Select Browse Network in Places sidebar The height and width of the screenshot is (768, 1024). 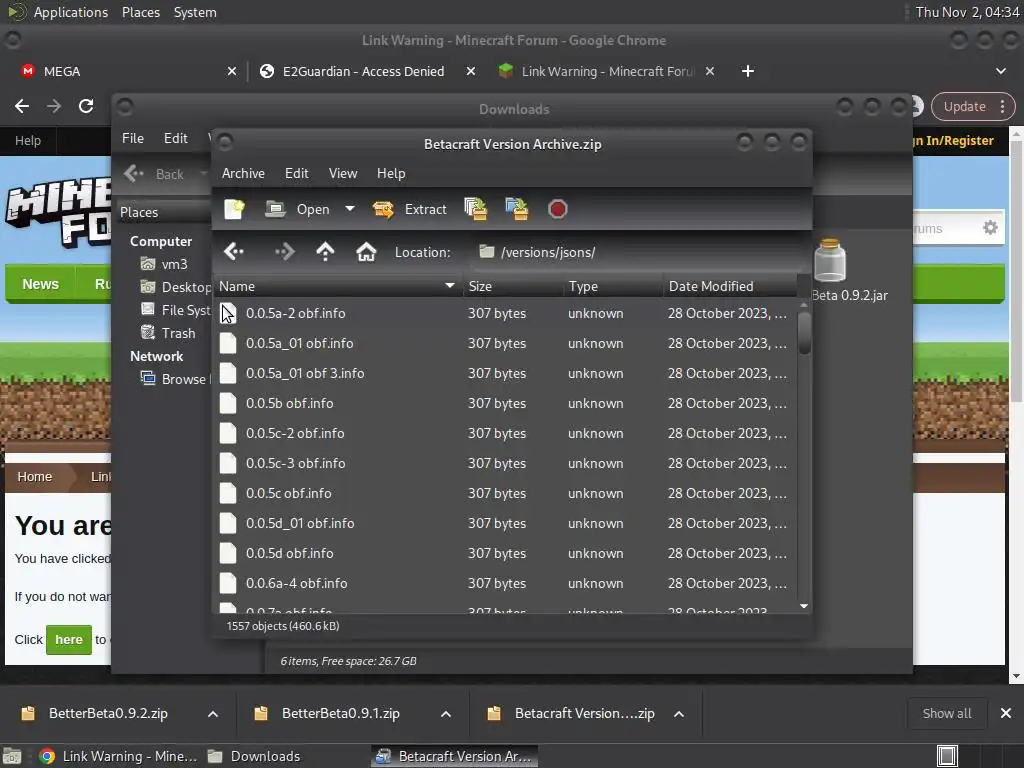point(174,379)
